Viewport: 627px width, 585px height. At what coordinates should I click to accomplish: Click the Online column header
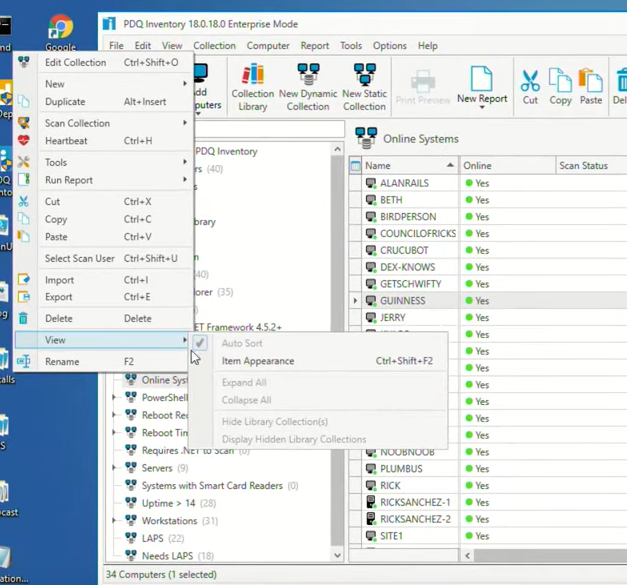[507, 165]
